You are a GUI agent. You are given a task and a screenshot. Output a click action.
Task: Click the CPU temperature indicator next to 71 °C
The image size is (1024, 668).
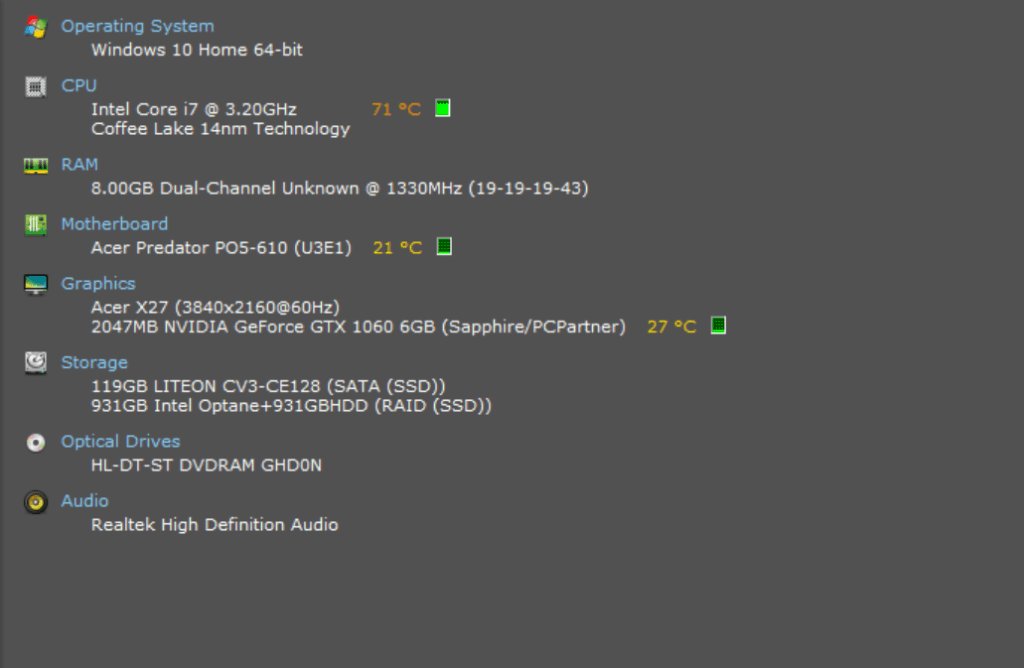(x=443, y=108)
